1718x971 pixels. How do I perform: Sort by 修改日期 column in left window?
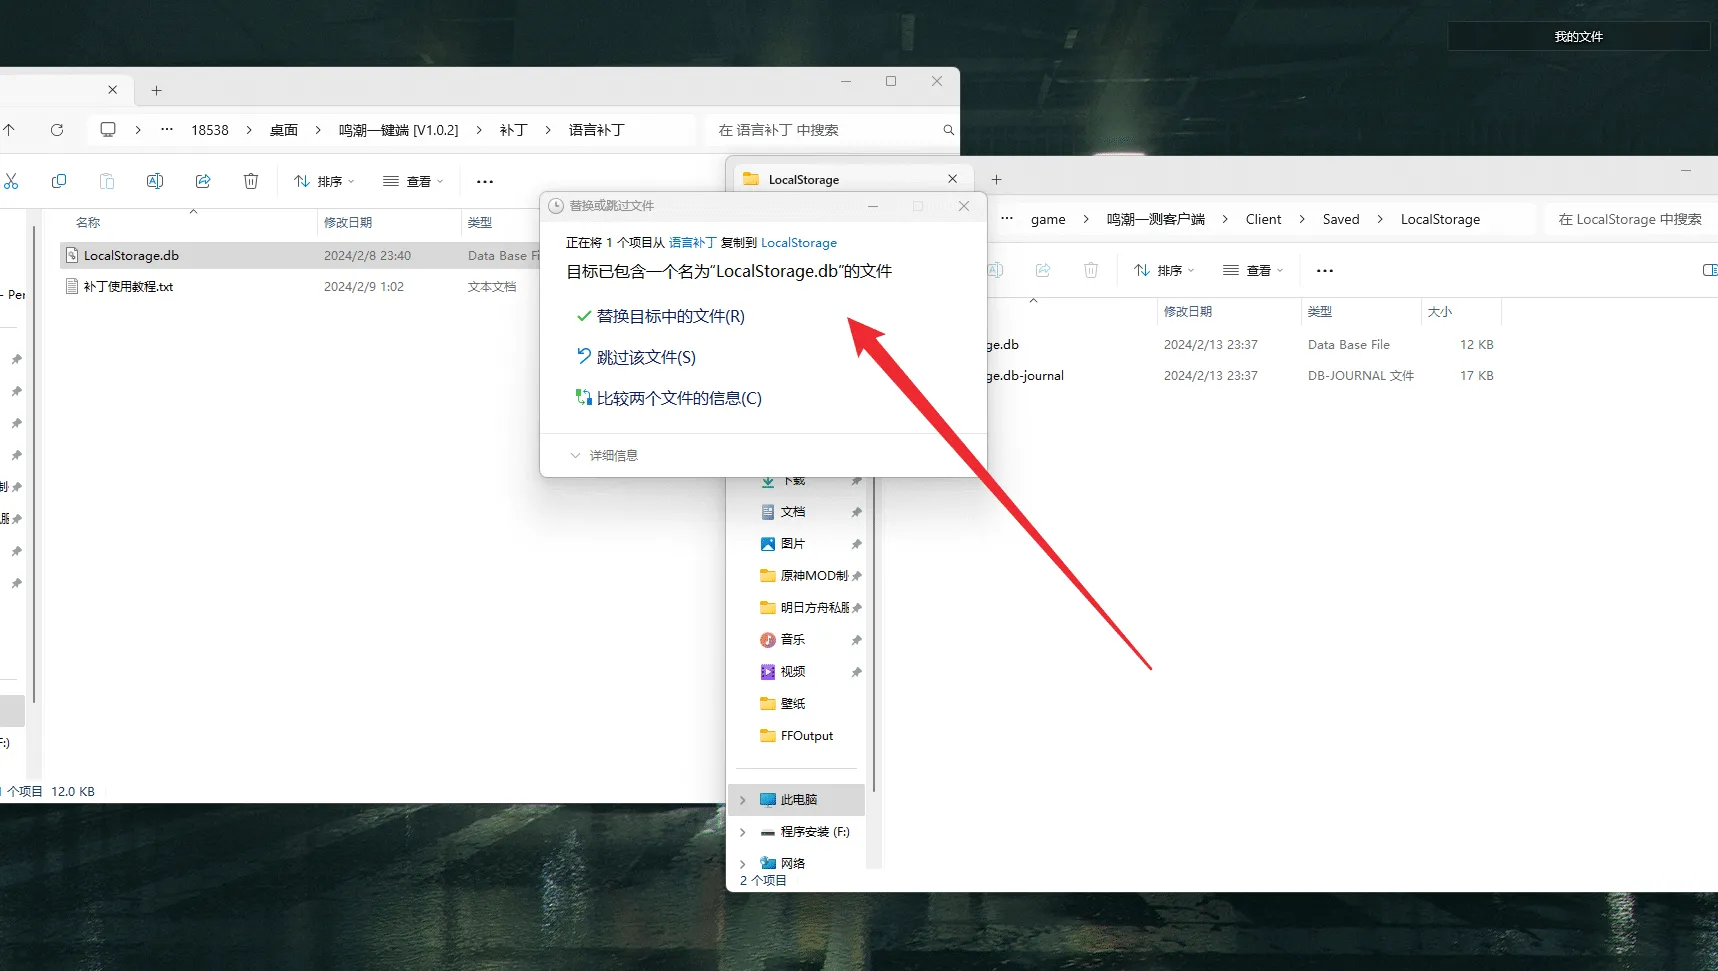(x=348, y=222)
